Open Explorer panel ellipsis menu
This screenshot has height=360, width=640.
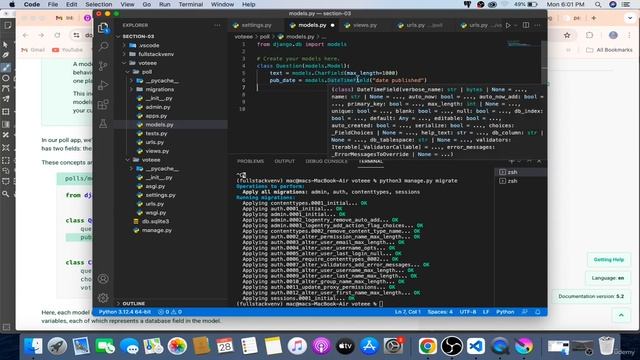coord(217,25)
